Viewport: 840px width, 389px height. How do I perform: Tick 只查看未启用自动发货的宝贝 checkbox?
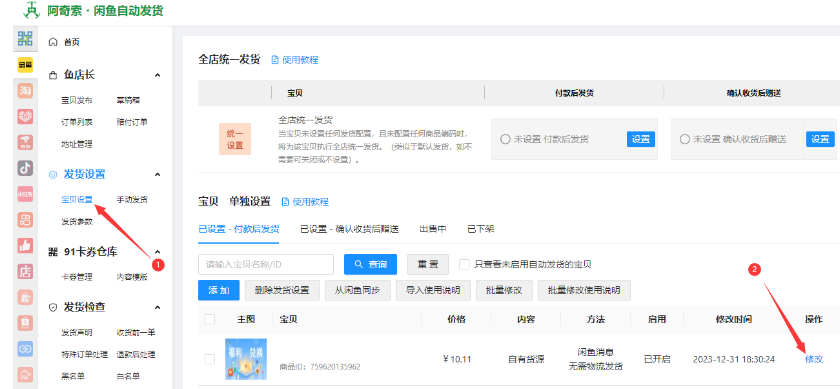(x=464, y=264)
